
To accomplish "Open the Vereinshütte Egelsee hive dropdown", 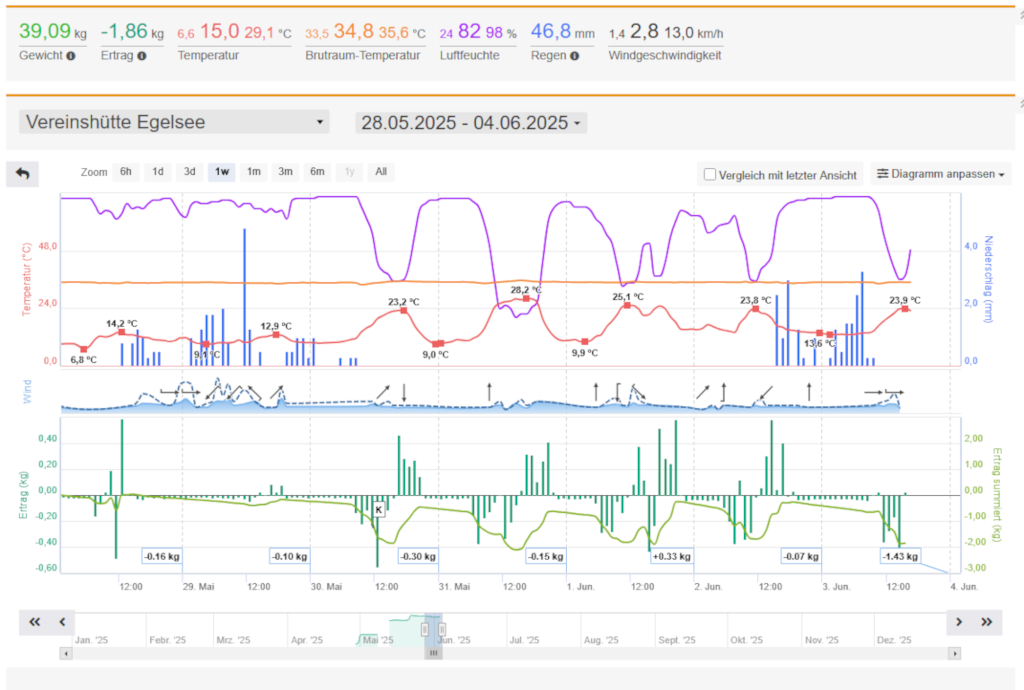I will [x=174, y=122].
